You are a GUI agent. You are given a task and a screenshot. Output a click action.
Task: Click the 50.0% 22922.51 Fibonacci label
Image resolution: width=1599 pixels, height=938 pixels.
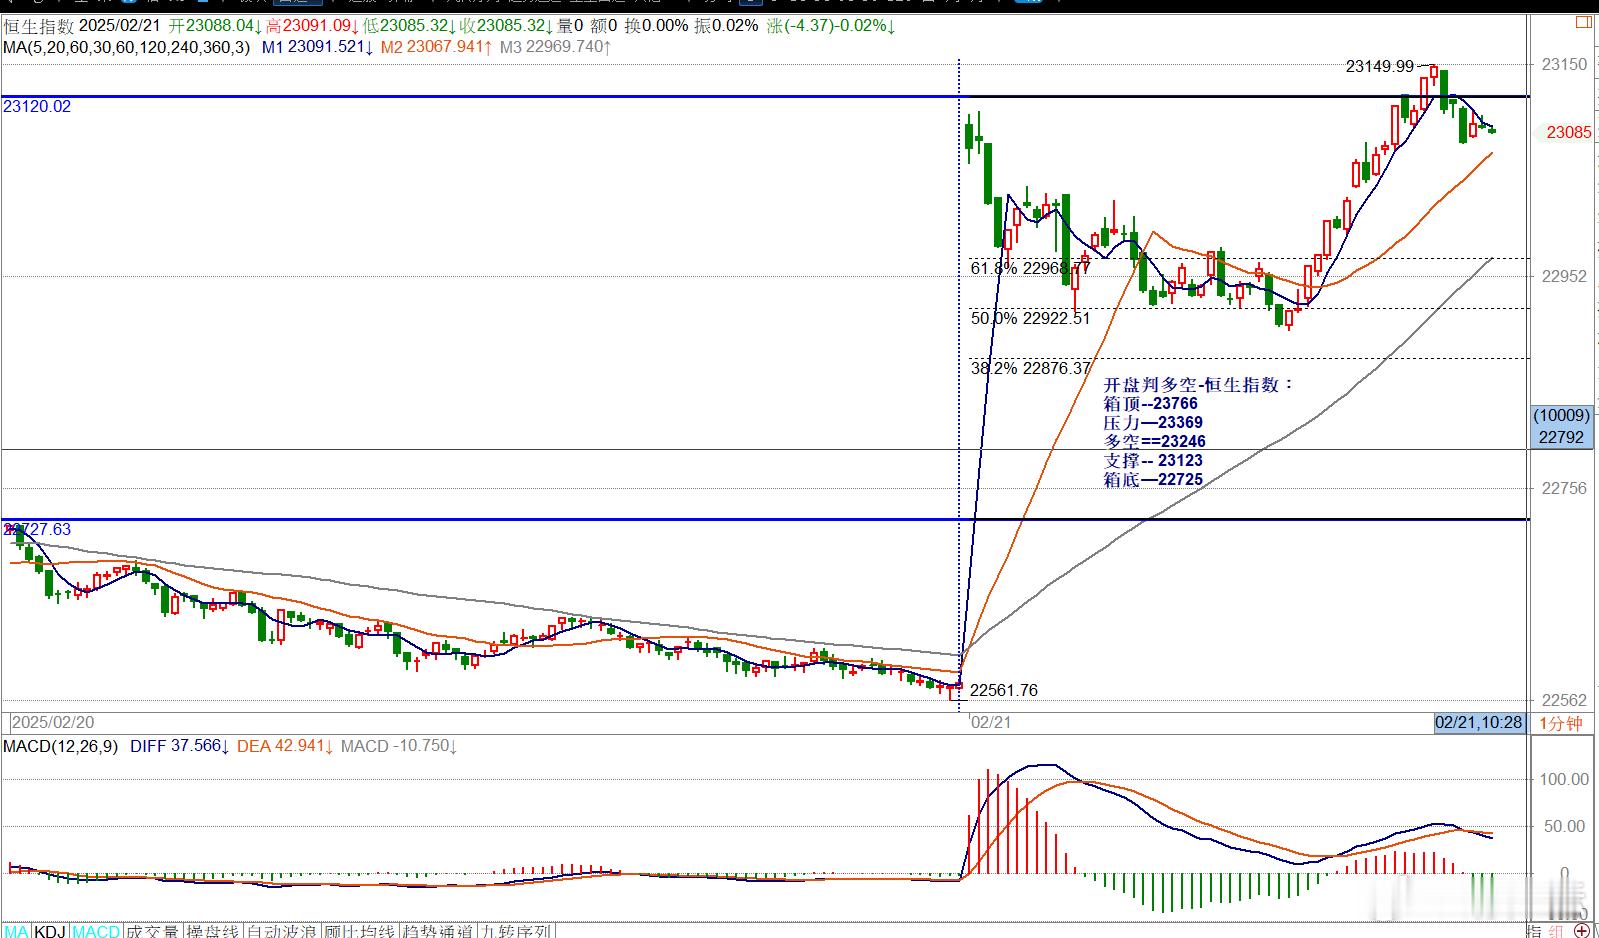pyautogui.click(x=1030, y=318)
